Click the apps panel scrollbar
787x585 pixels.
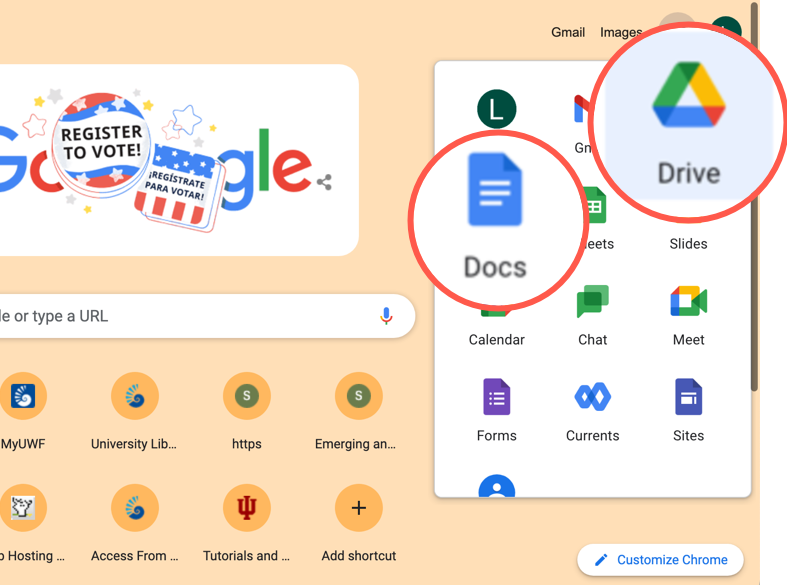[754, 196]
